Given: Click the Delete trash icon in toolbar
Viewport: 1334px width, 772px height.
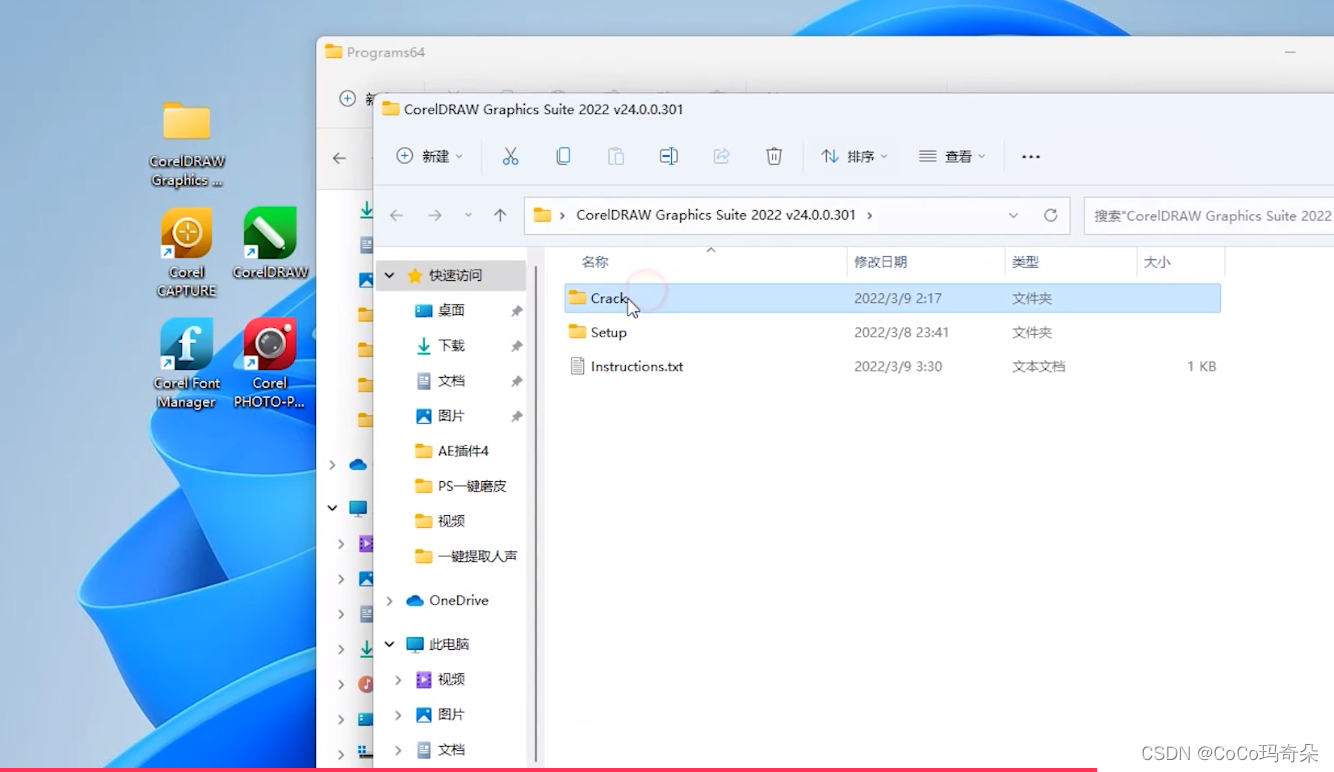Looking at the screenshot, I should tap(774, 156).
